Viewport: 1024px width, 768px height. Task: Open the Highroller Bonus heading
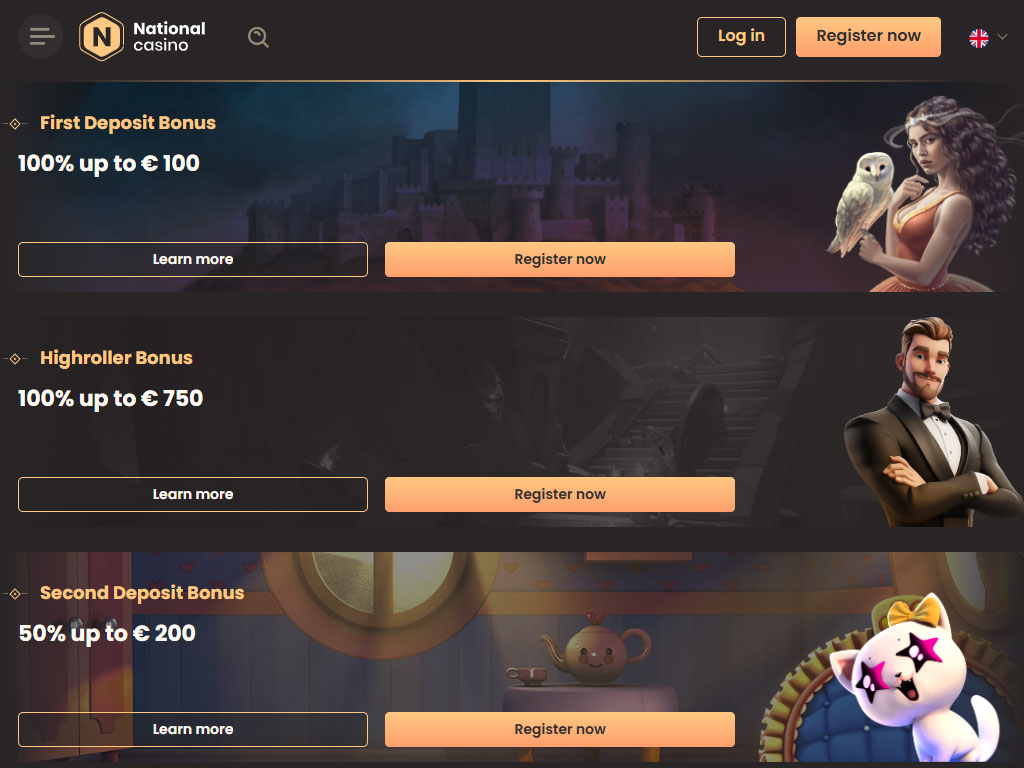tap(116, 358)
